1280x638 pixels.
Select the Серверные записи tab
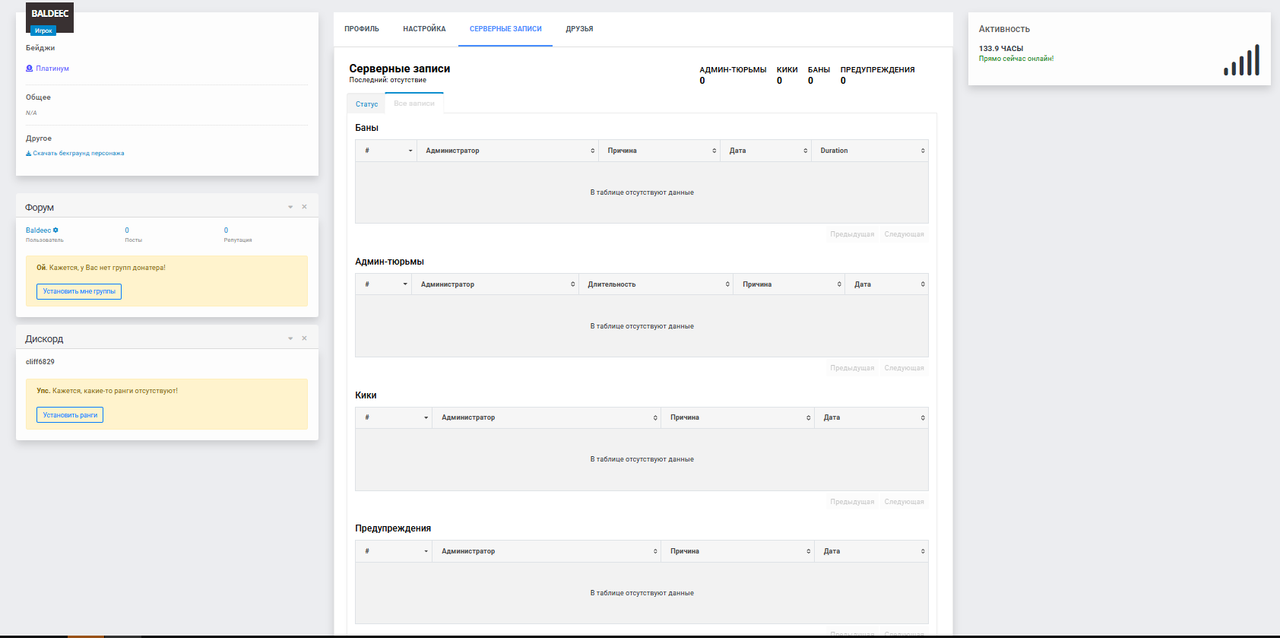click(506, 29)
